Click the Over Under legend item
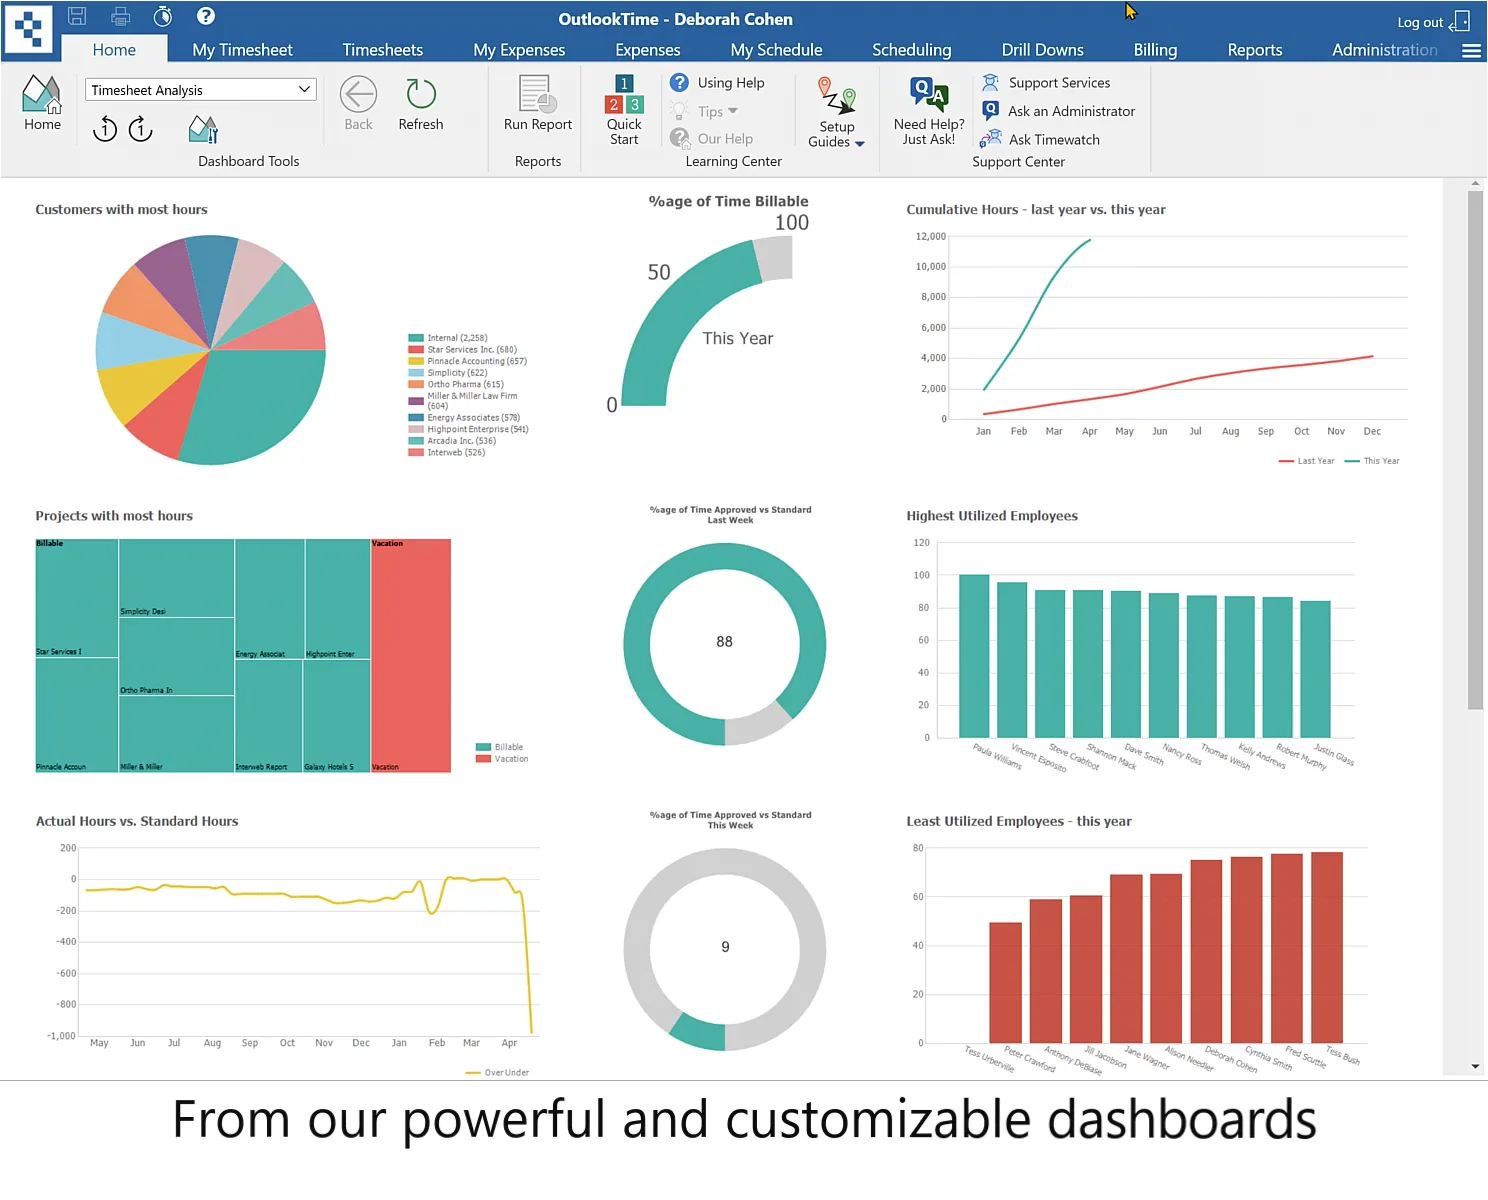 [497, 1073]
